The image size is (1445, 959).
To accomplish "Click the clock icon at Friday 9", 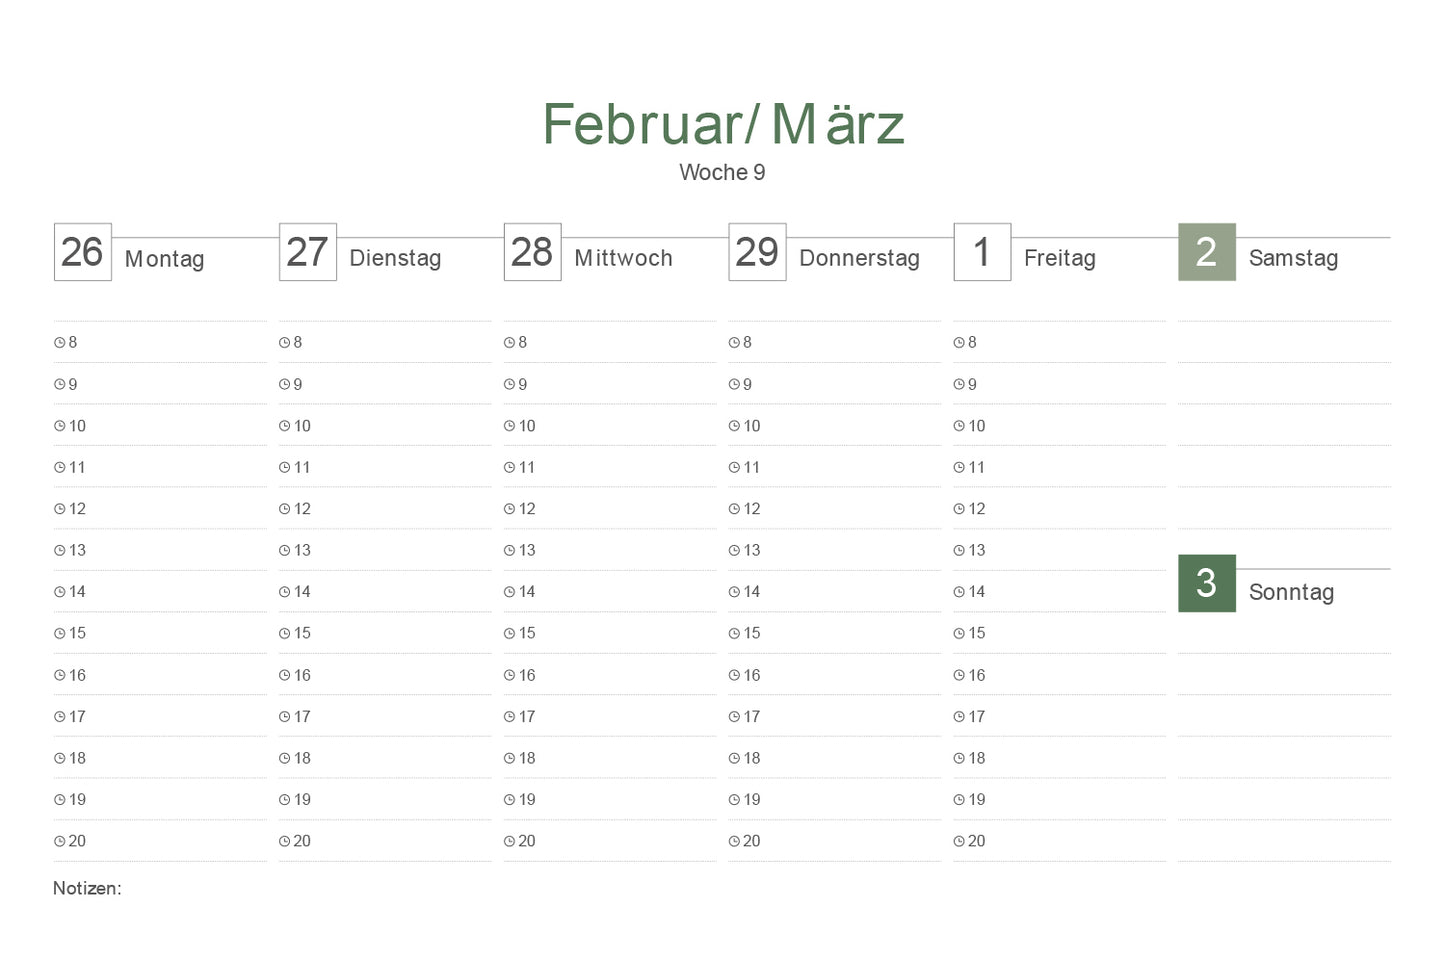I will tap(959, 384).
